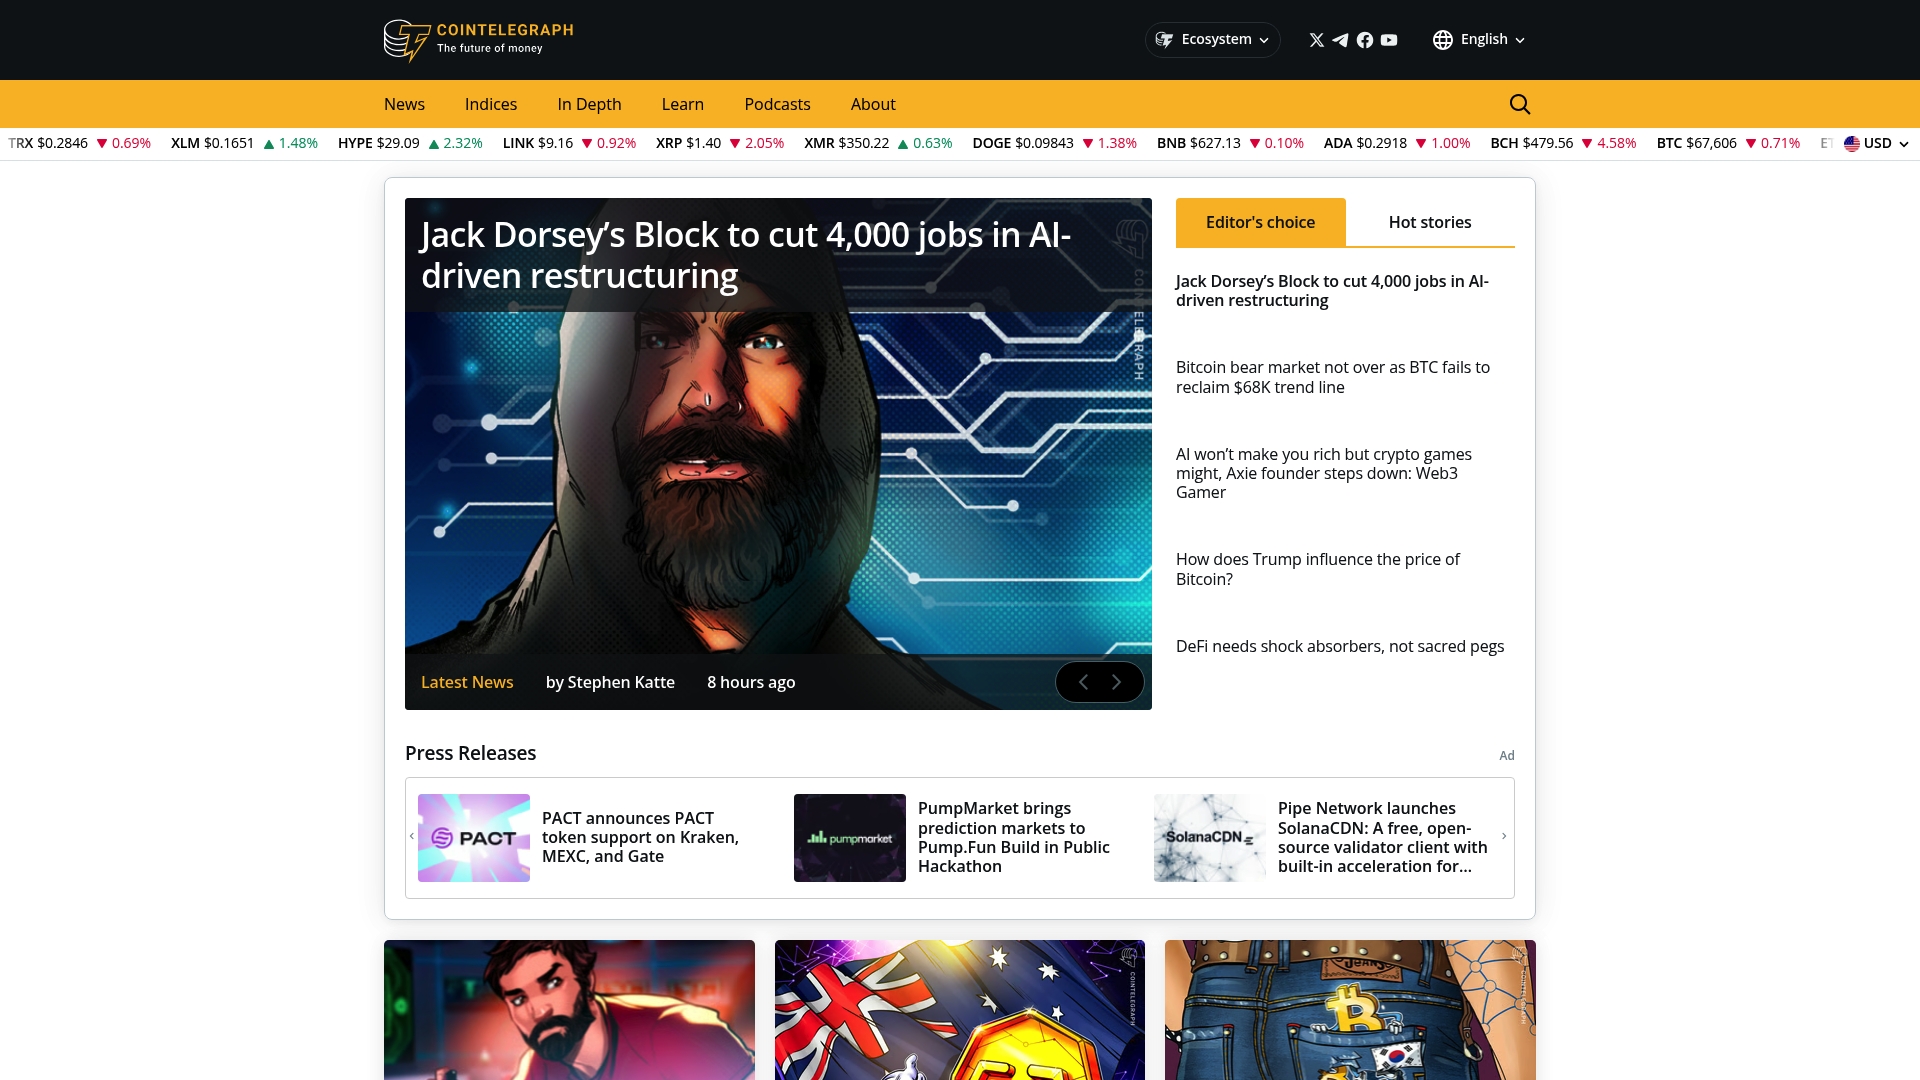Image resolution: width=1920 pixels, height=1080 pixels.
Task: Open the USD currency dropdown in the ticker
Action: click(1875, 143)
